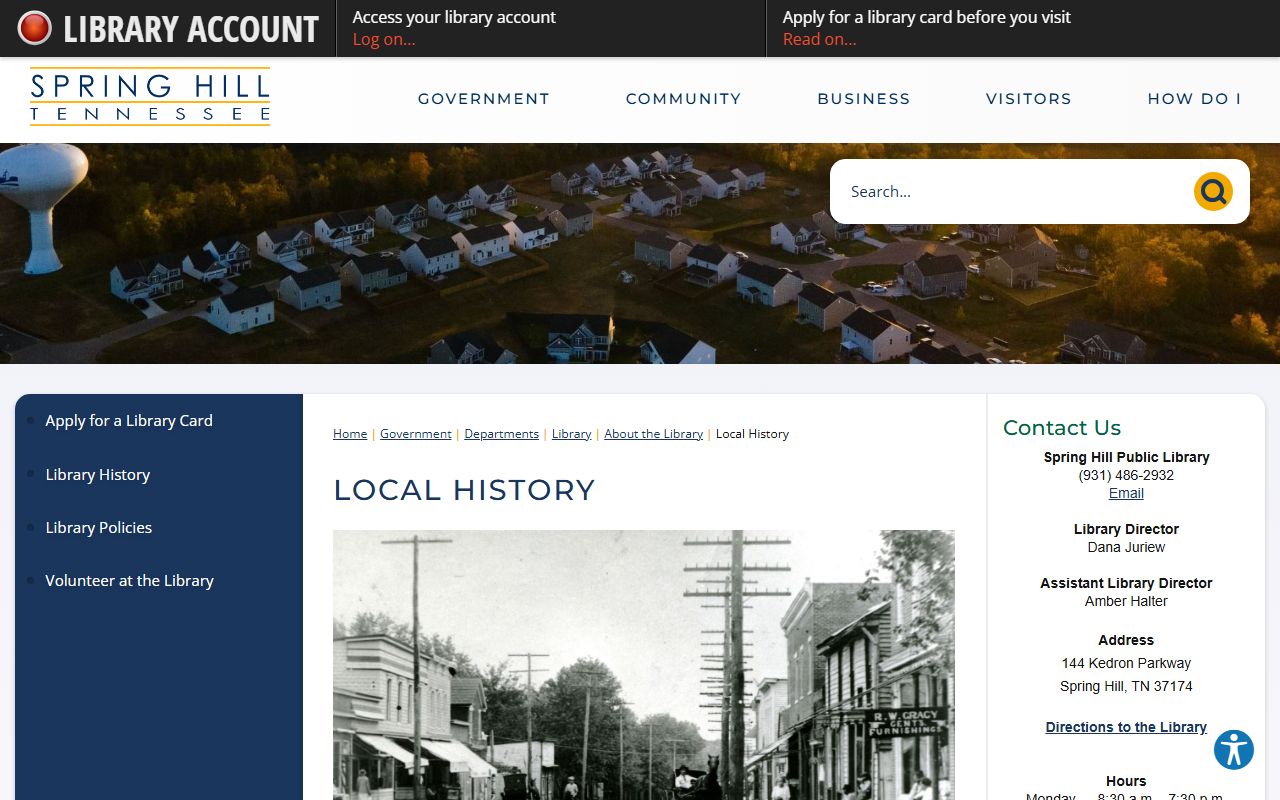Follow Read on link for library card

(x=819, y=39)
